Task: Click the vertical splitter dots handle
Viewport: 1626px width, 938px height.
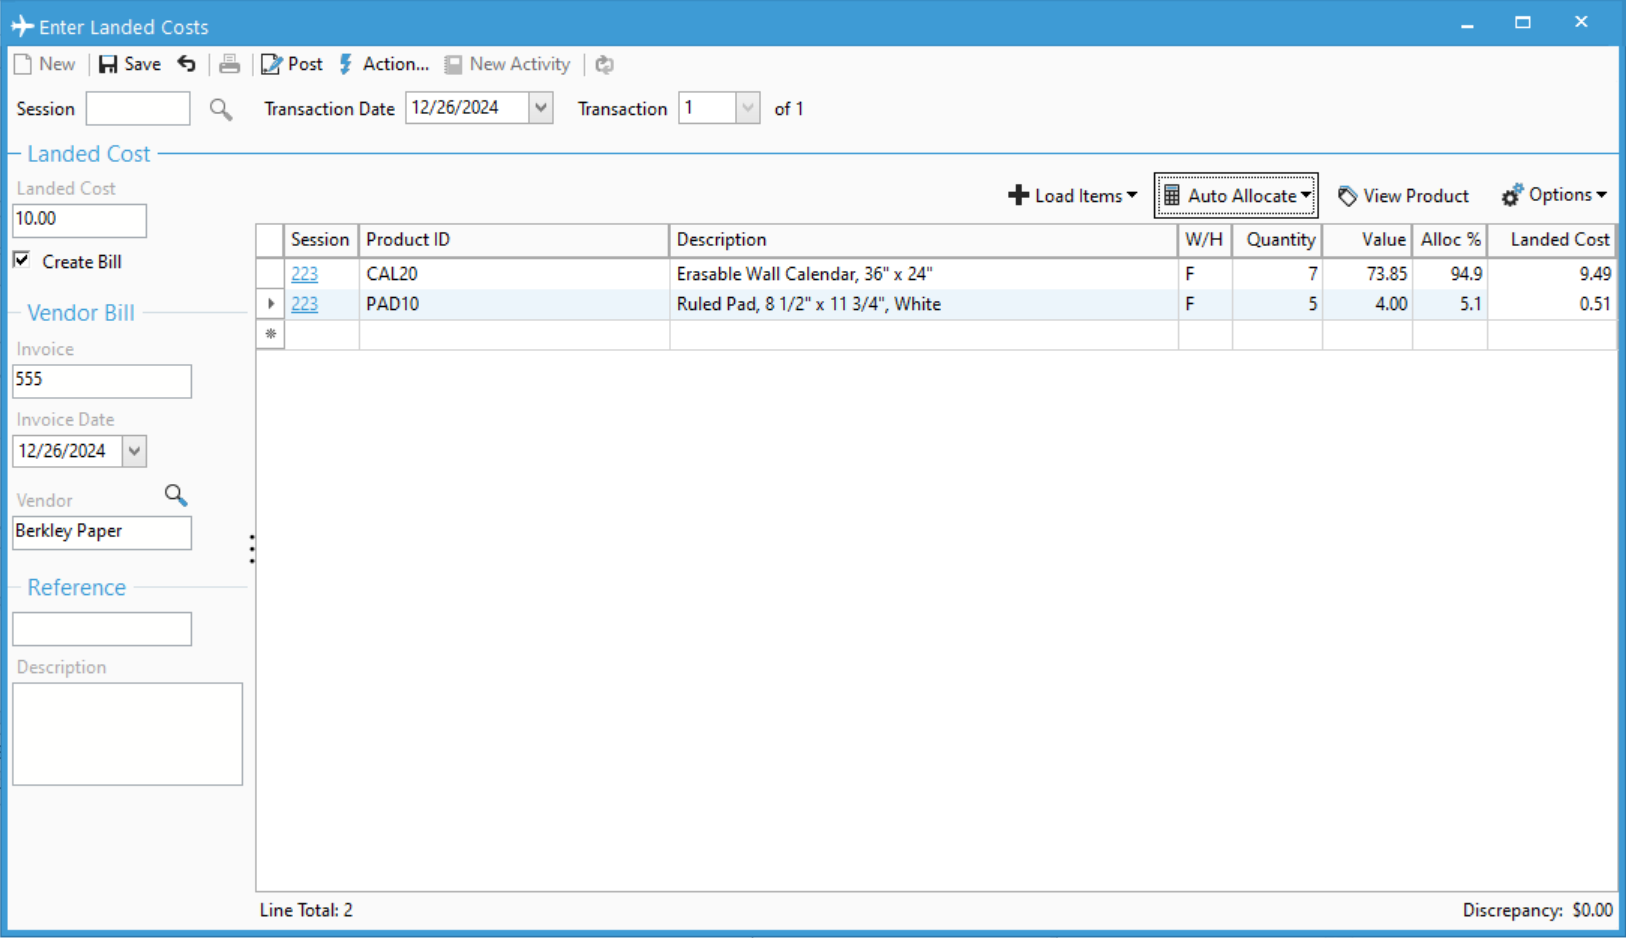Action: point(252,549)
